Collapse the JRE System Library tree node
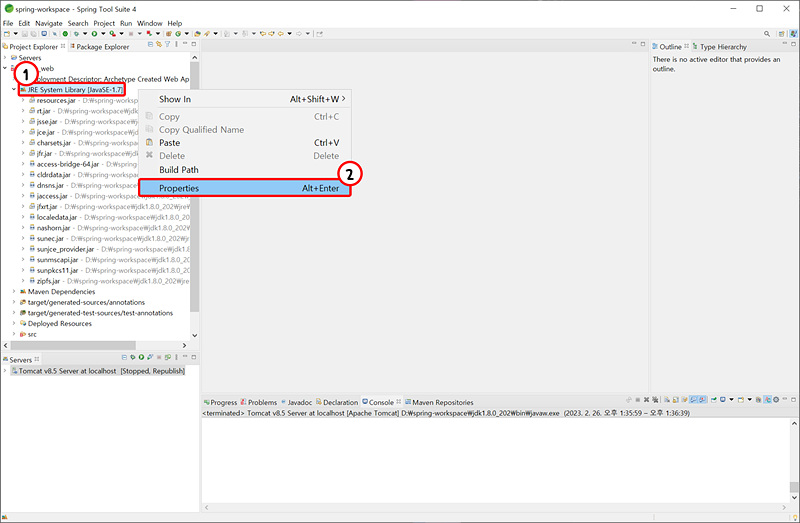800x523 pixels. [x=14, y=89]
